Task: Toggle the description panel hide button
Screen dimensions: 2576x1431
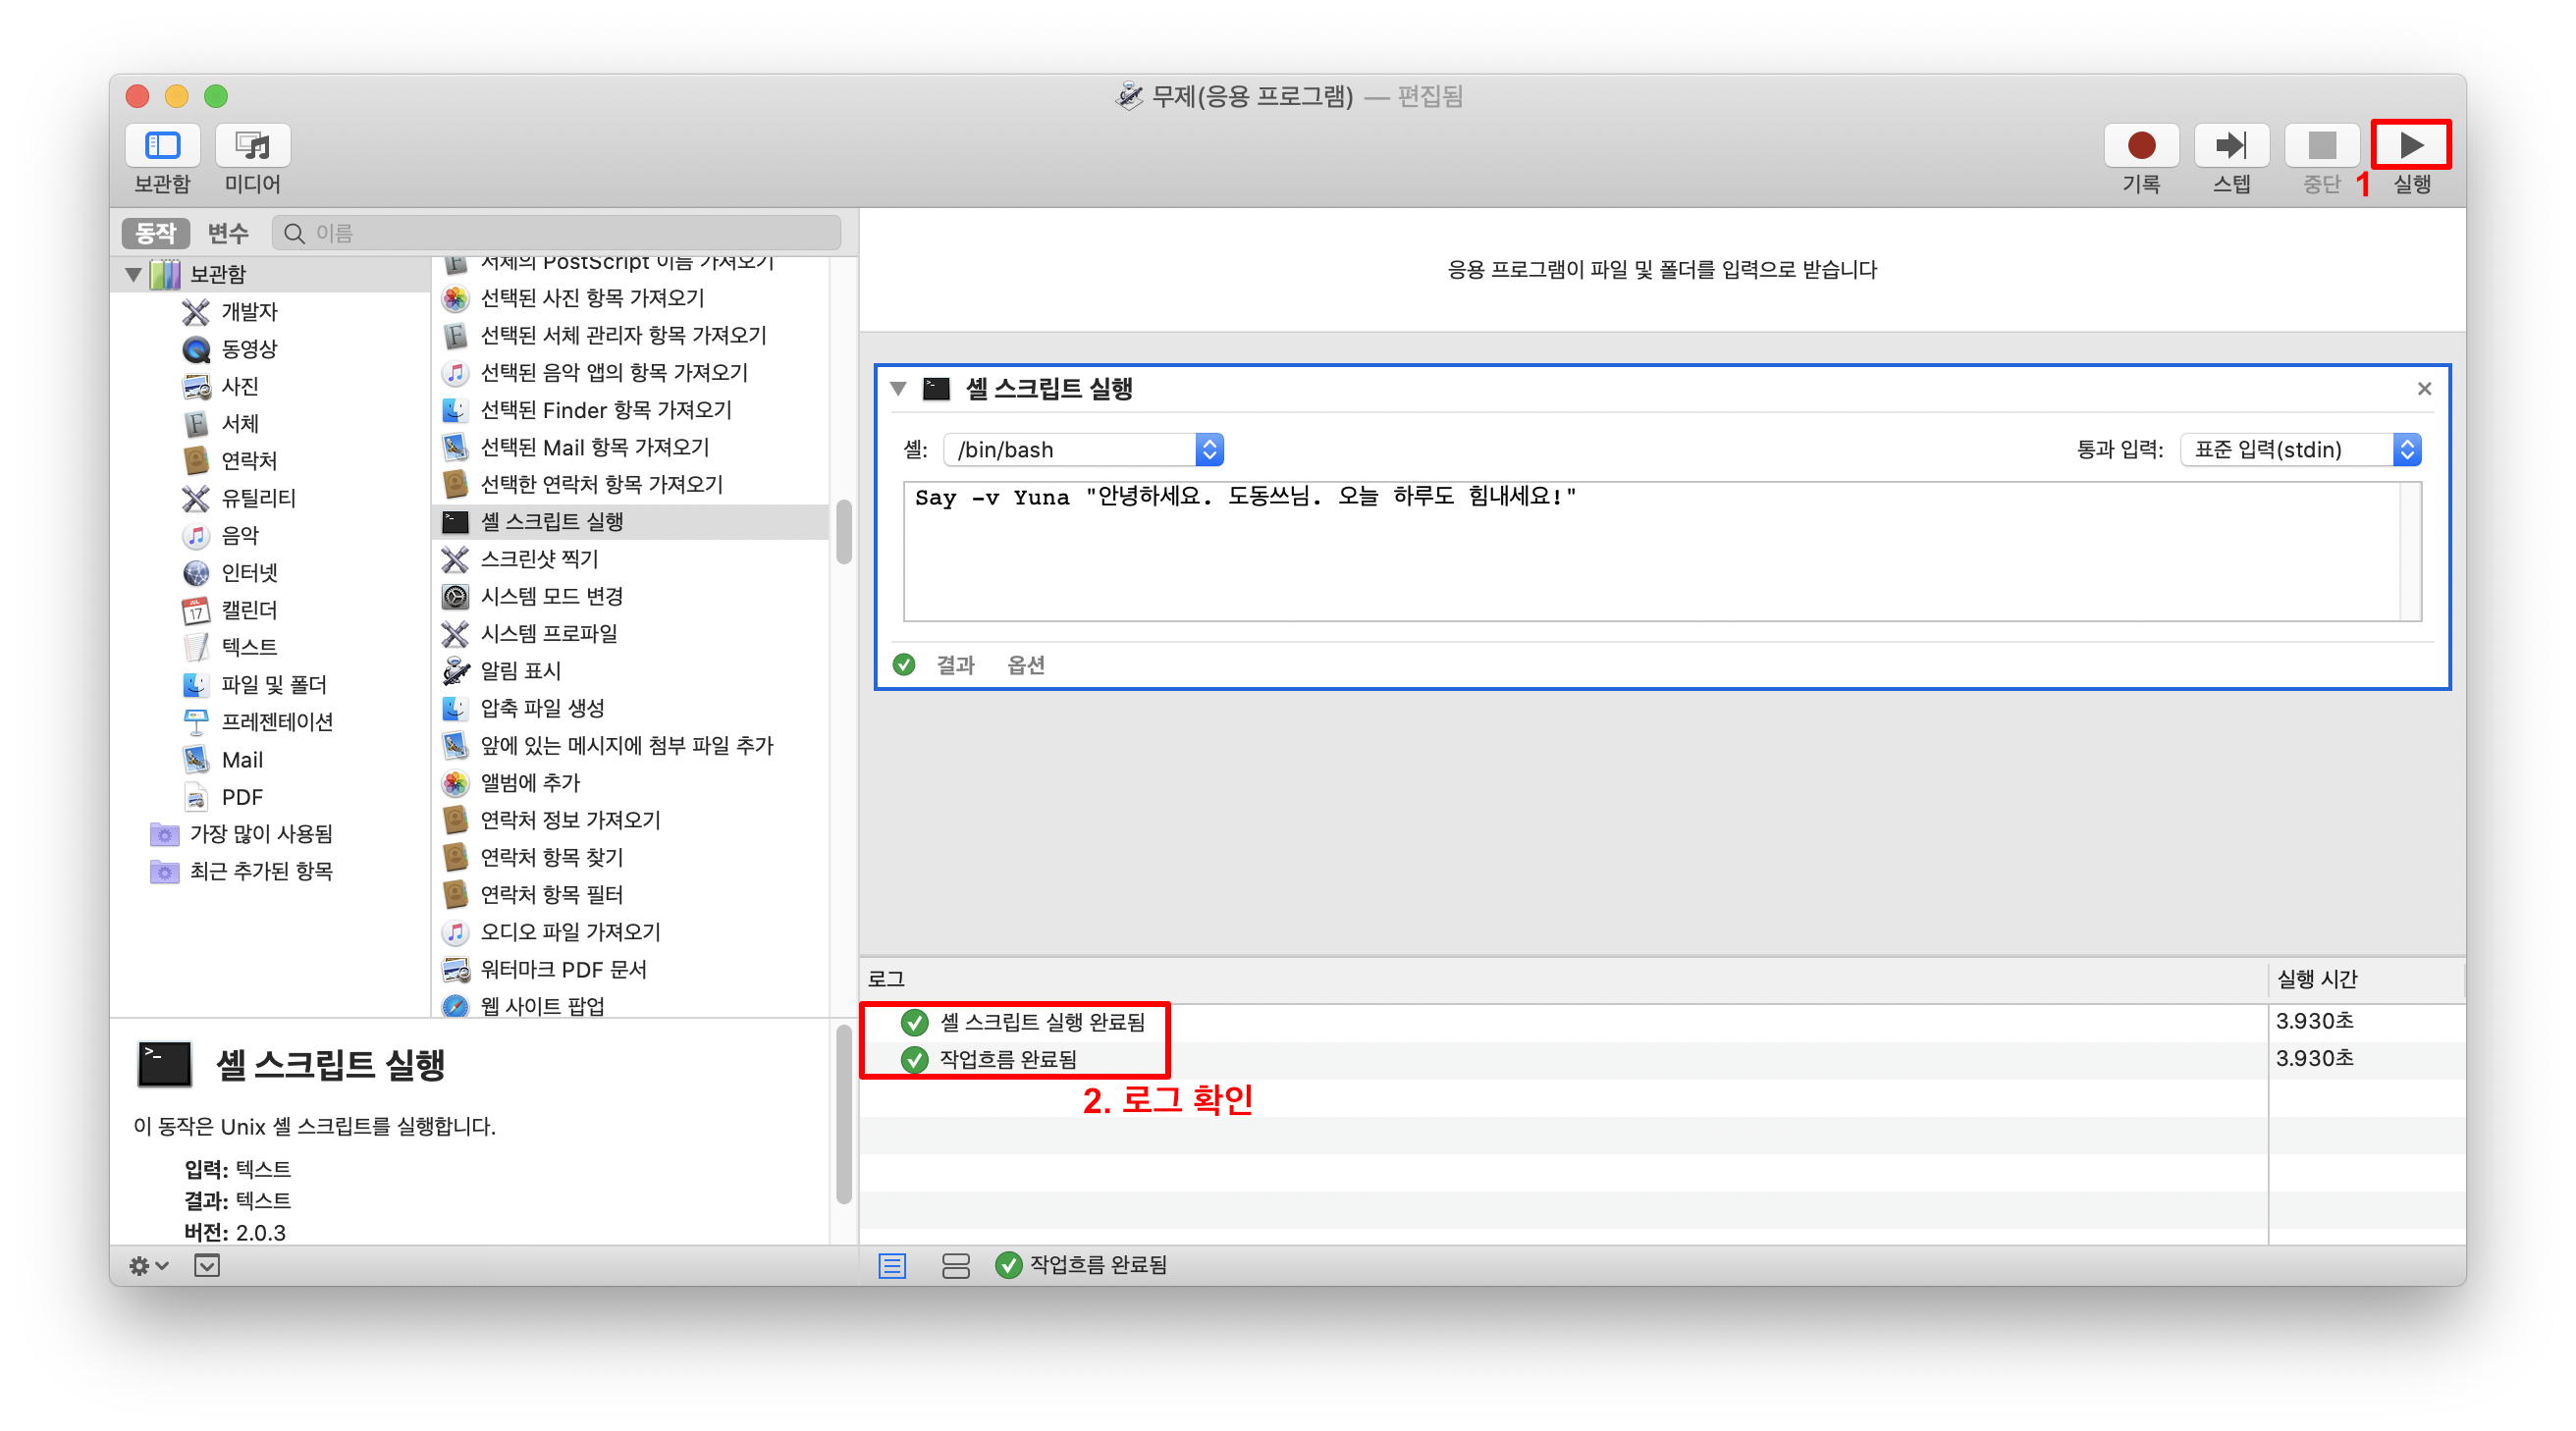Action: coord(207,1266)
